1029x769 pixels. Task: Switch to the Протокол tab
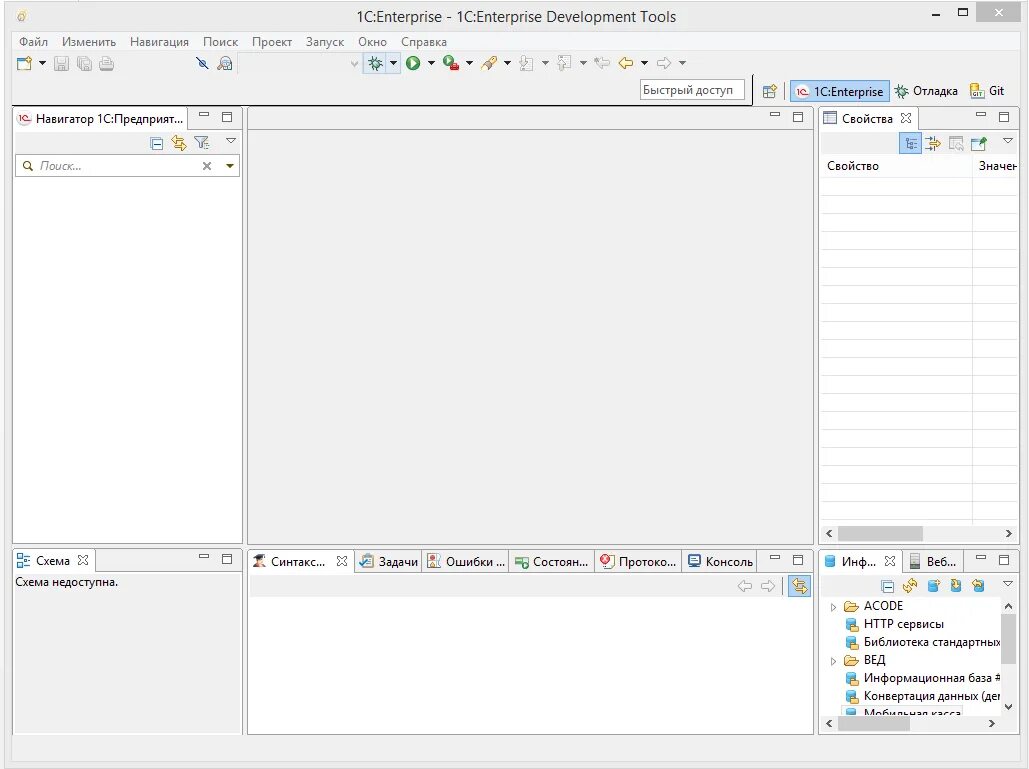point(639,562)
